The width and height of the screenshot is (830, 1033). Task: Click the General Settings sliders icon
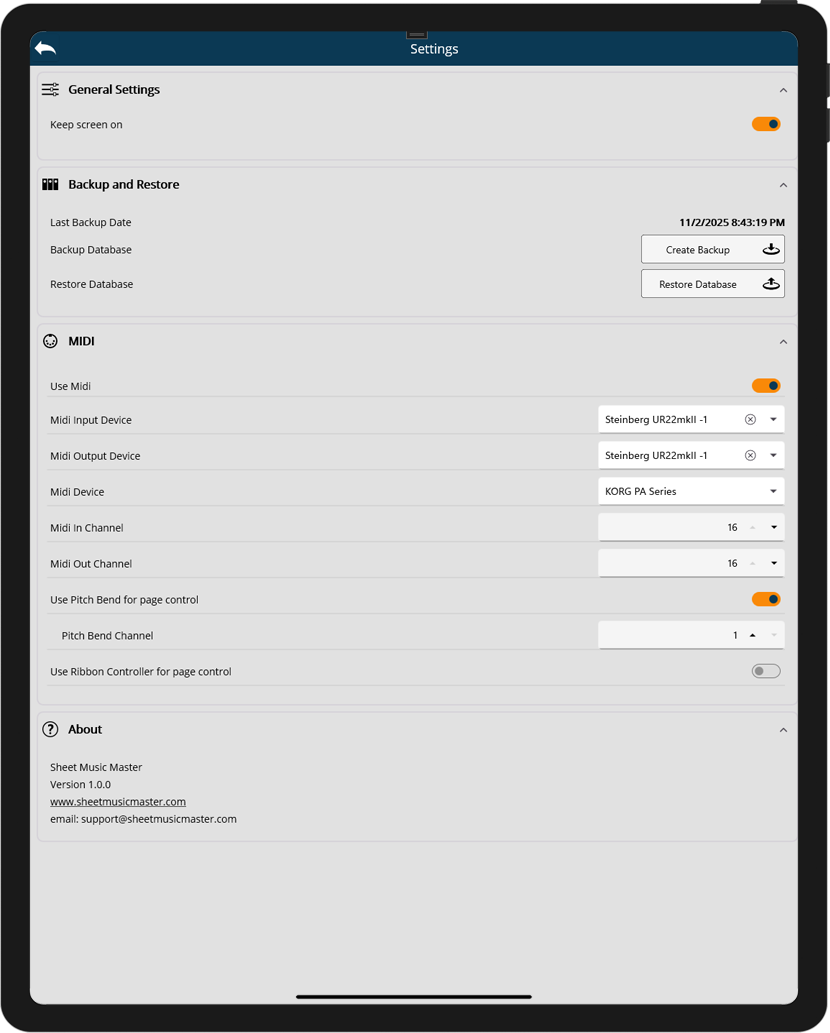click(x=50, y=90)
